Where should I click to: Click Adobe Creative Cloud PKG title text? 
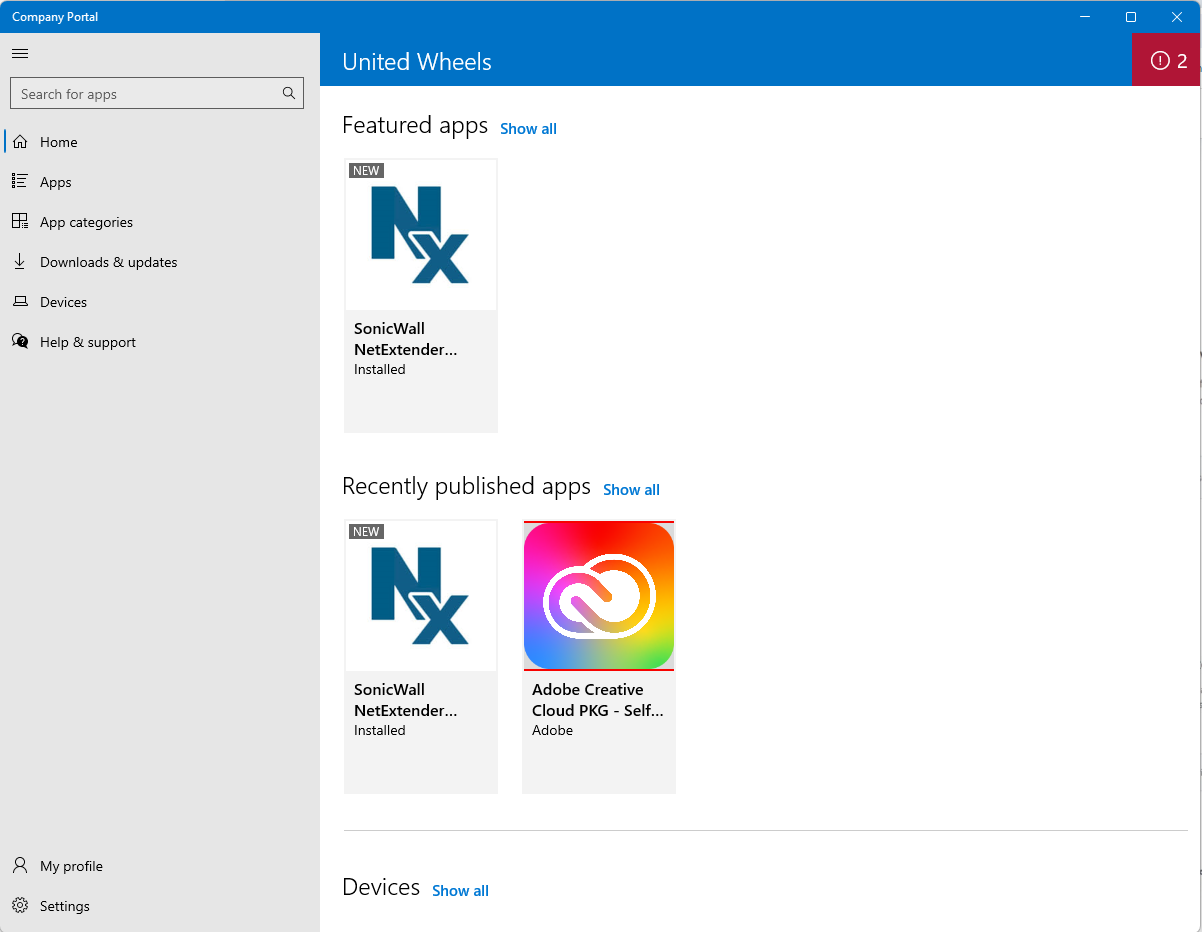click(598, 700)
